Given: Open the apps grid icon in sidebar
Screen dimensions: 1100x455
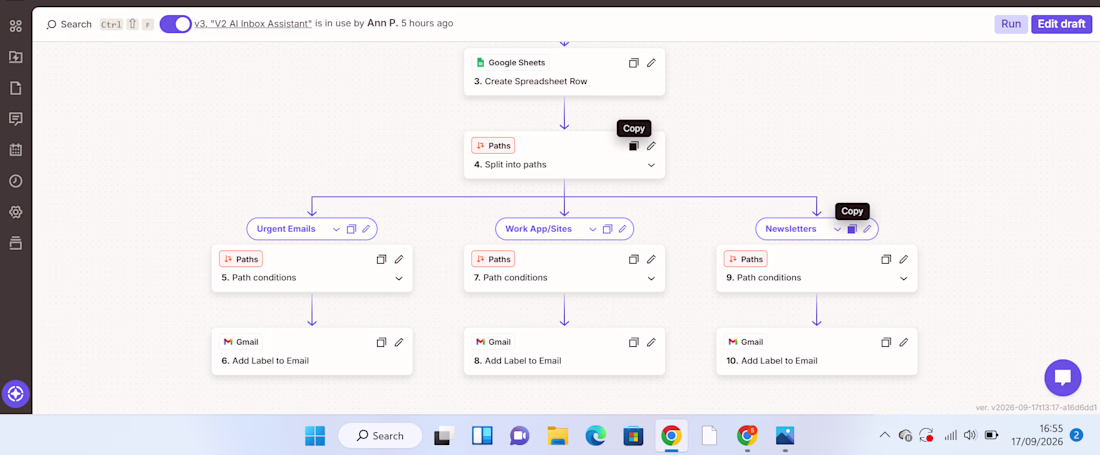Looking at the screenshot, I should 15,26.
